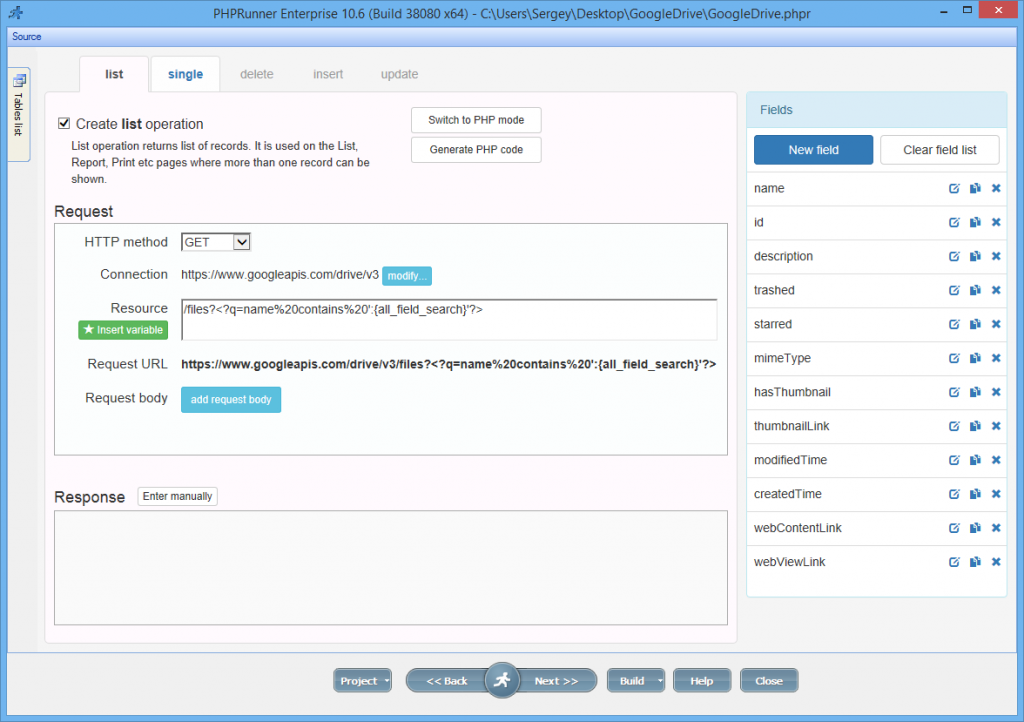Click the runner icon between Back and Next
The image size is (1024, 722).
(502, 680)
